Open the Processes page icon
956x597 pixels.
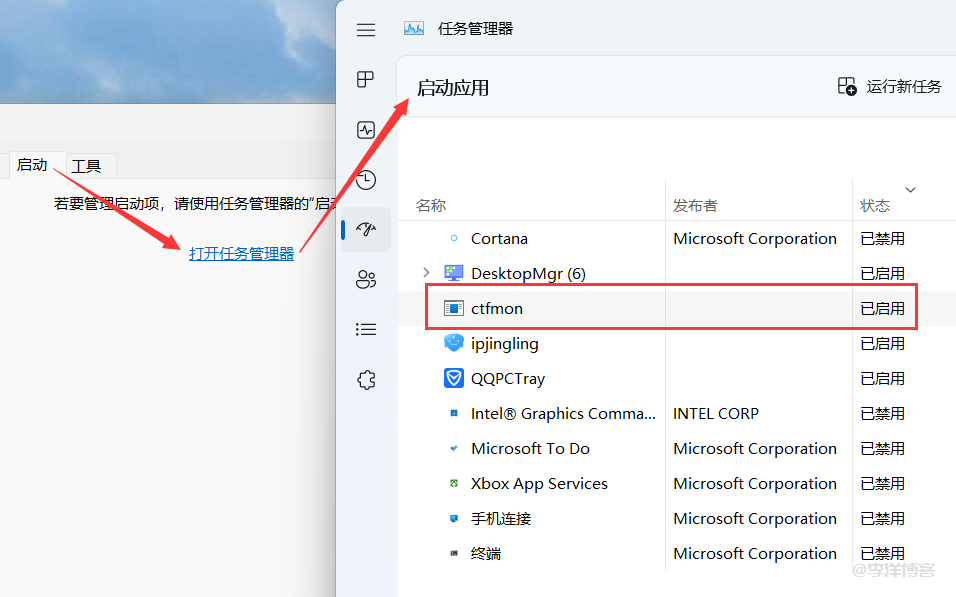[x=366, y=80]
